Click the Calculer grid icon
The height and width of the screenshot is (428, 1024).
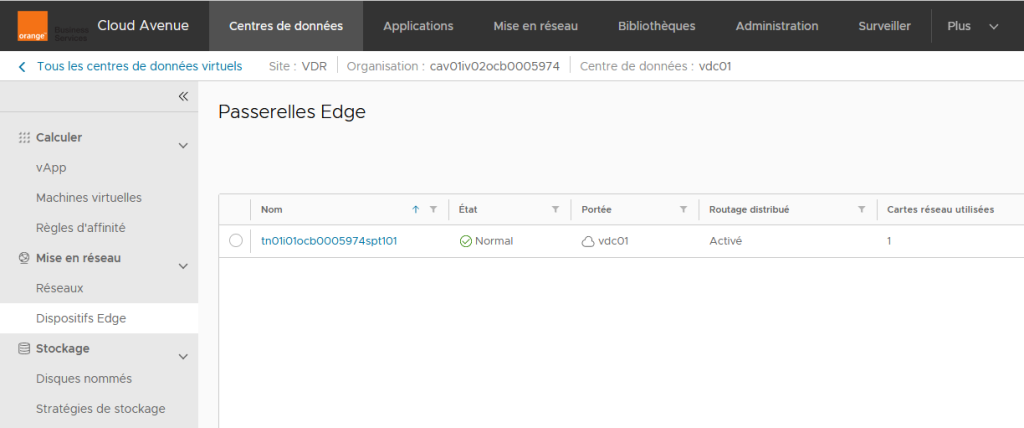[x=24, y=138]
